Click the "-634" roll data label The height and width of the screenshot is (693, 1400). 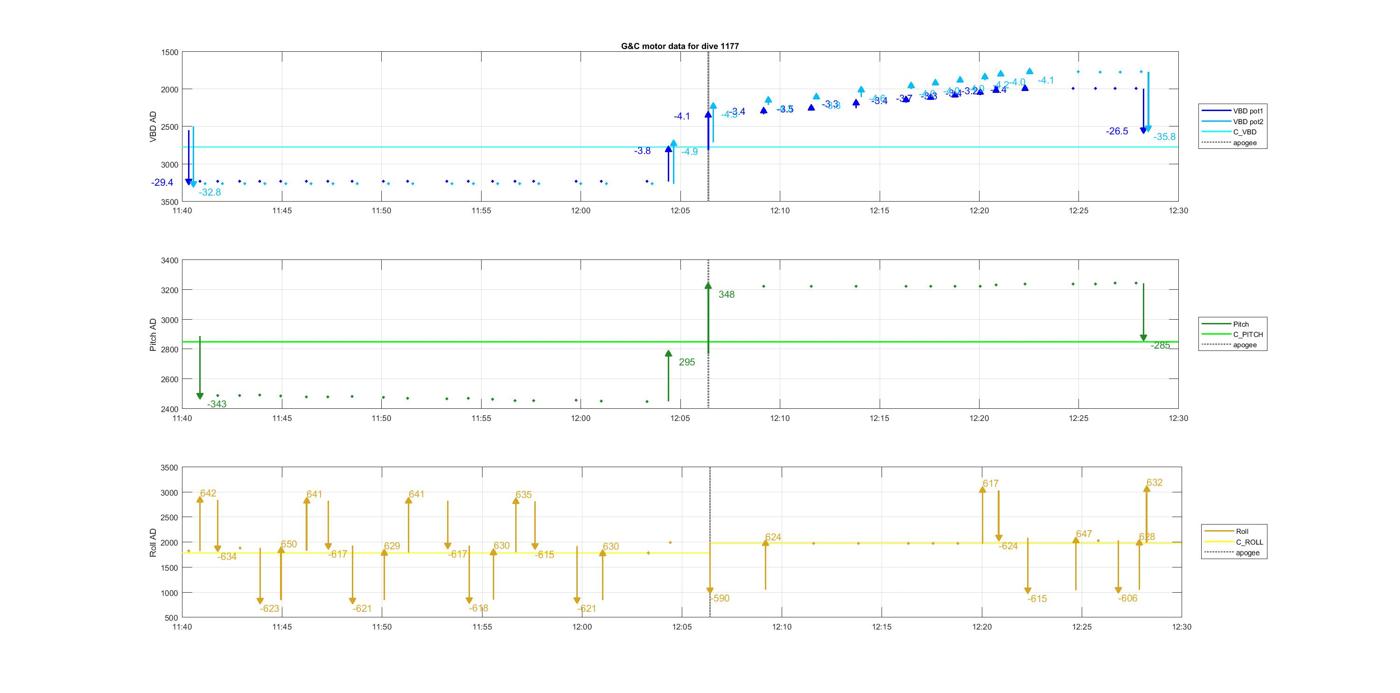[x=227, y=556]
